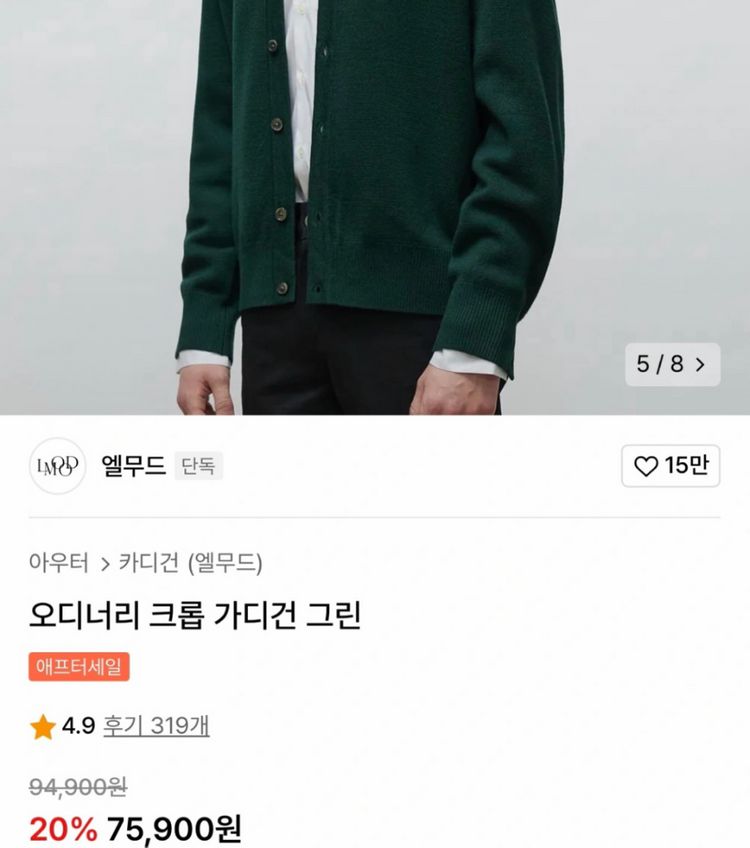
Task: Tap the 엘무드 brand logo icon
Action: pyautogui.click(x=60, y=466)
